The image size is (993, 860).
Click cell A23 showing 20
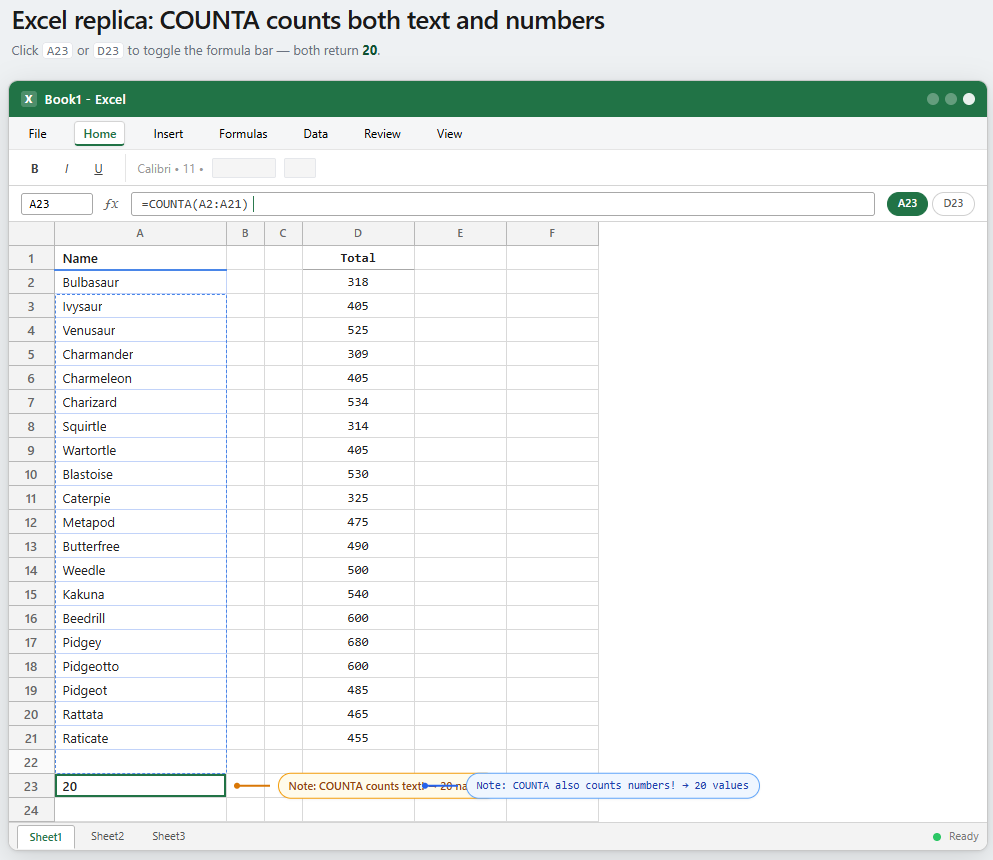pyautogui.click(x=140, y=787)
